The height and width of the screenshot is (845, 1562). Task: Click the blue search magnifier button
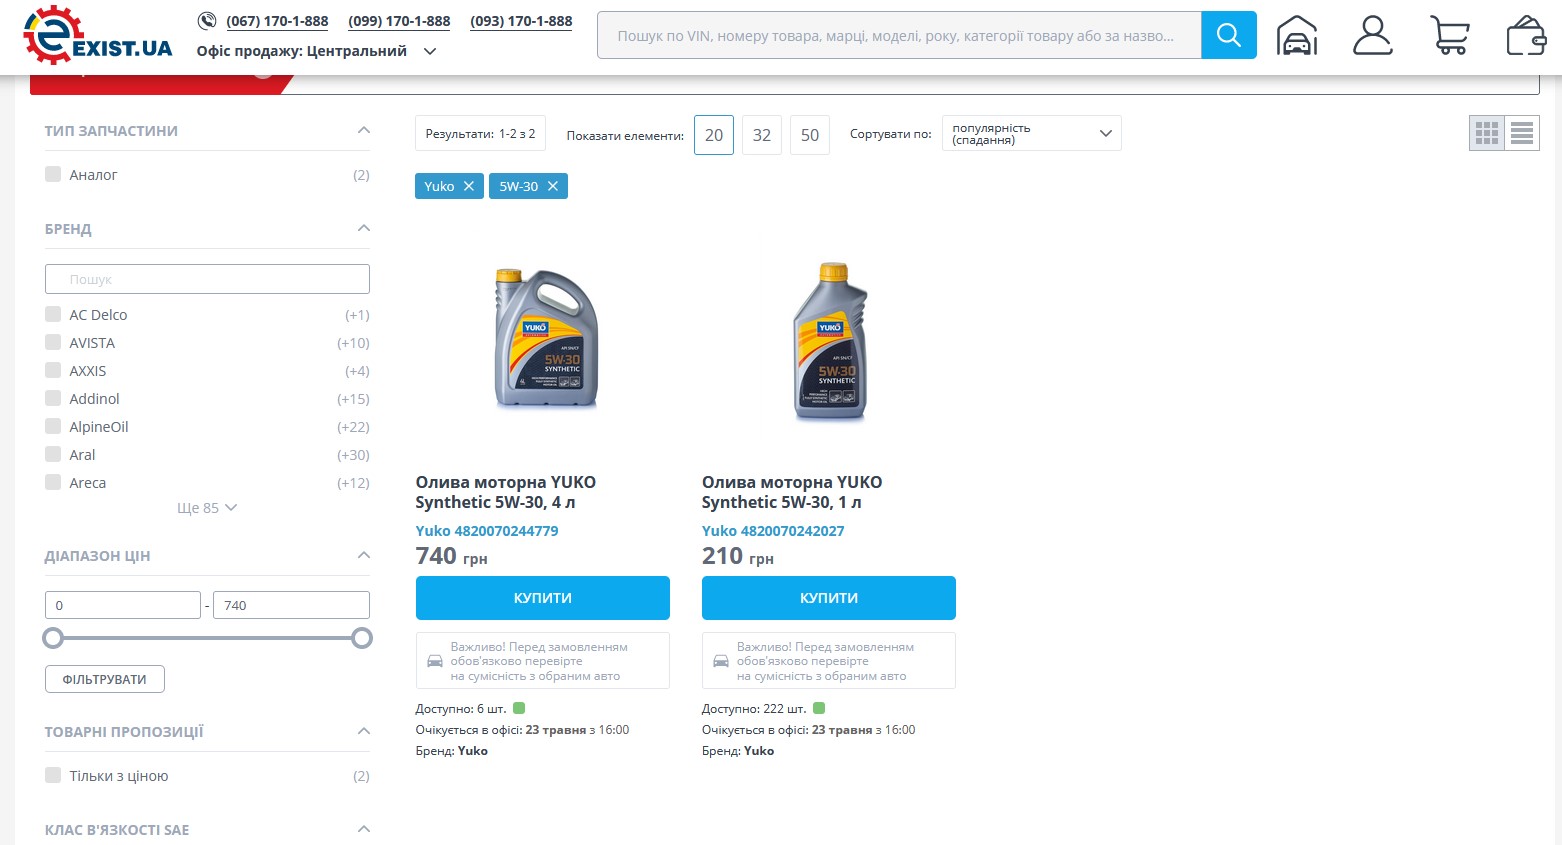click(x=1228, y=36)
